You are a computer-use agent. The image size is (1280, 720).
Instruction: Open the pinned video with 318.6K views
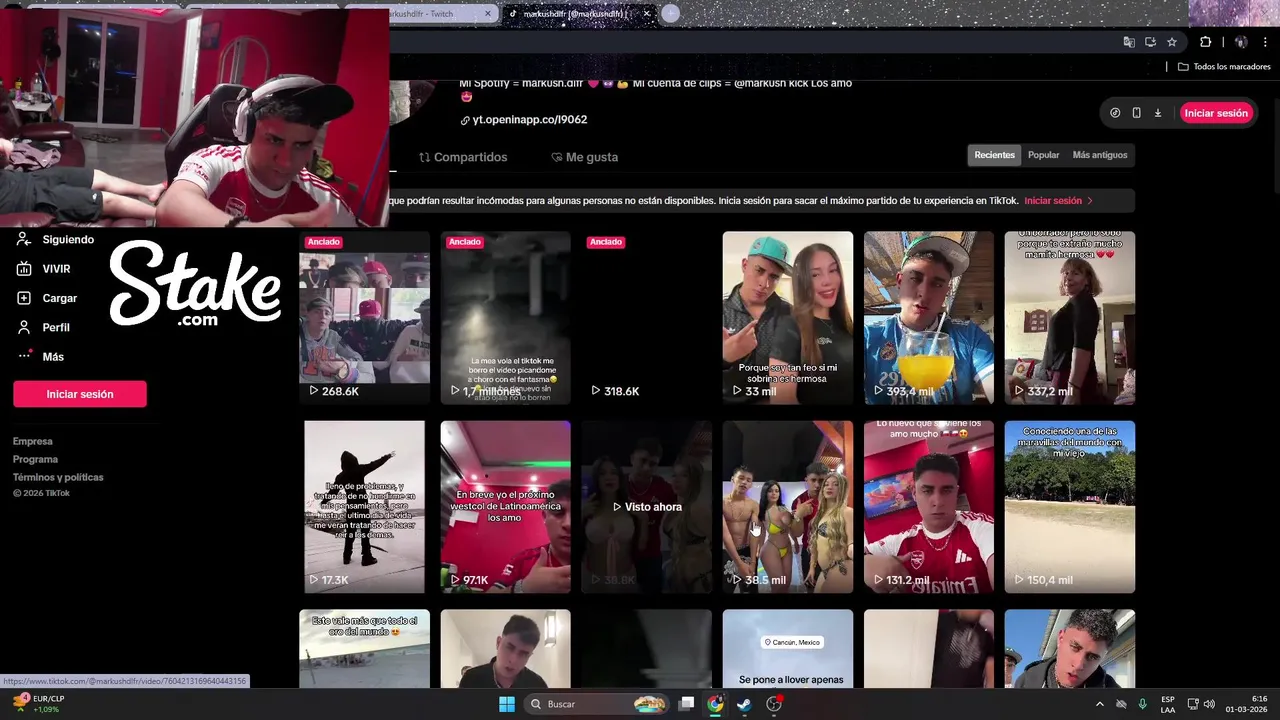(x=646, y=318)
